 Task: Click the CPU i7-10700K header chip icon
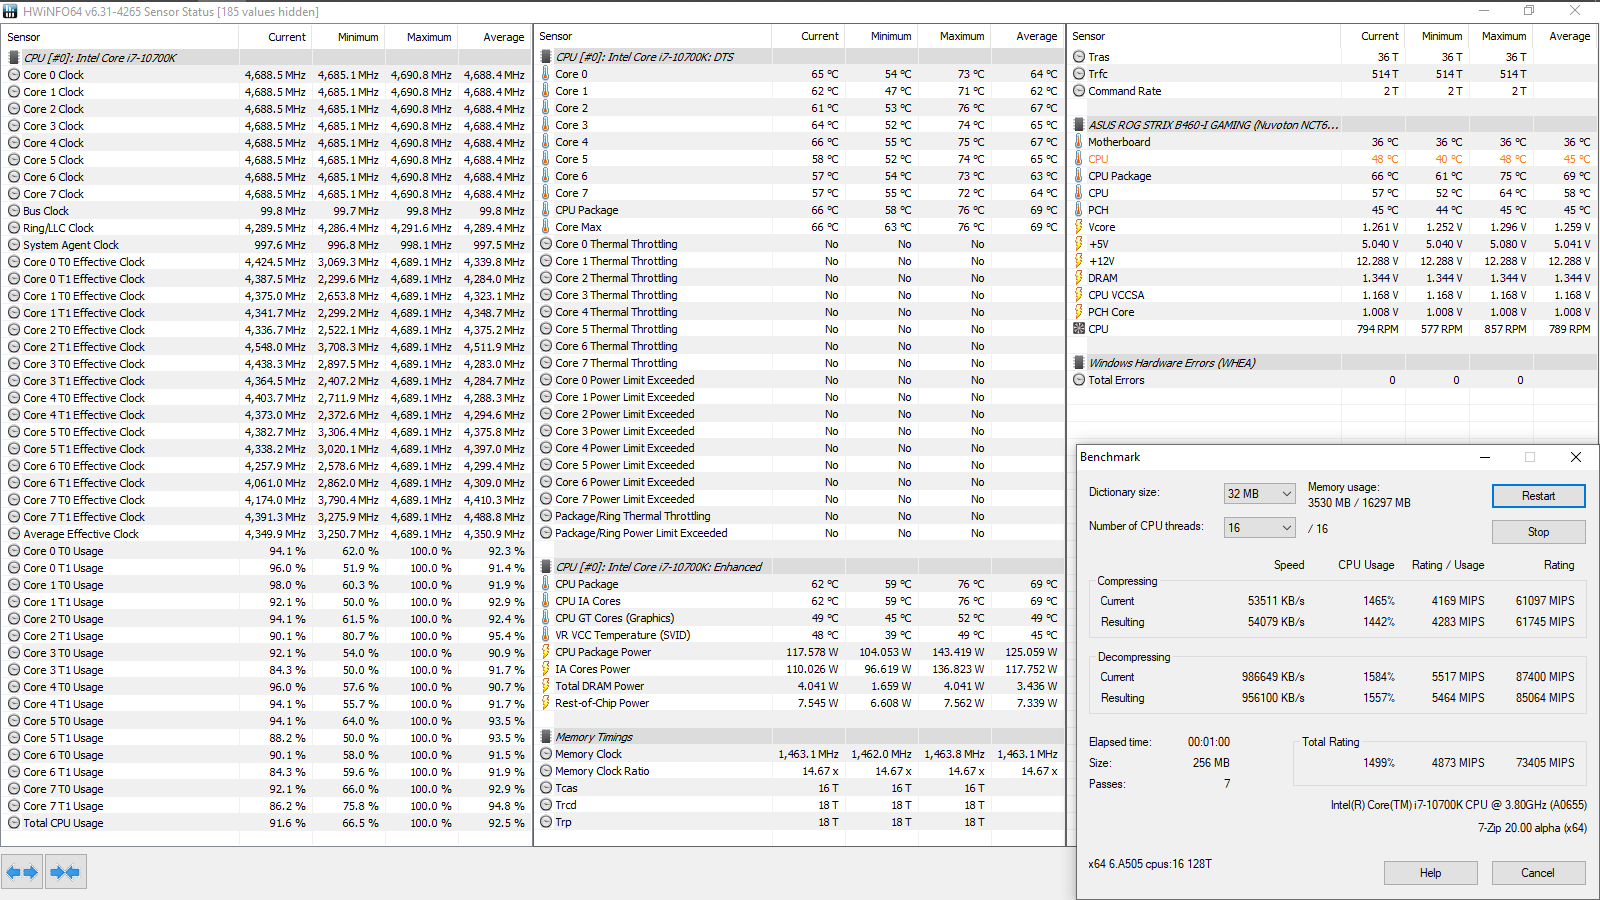tap(14, 58)
